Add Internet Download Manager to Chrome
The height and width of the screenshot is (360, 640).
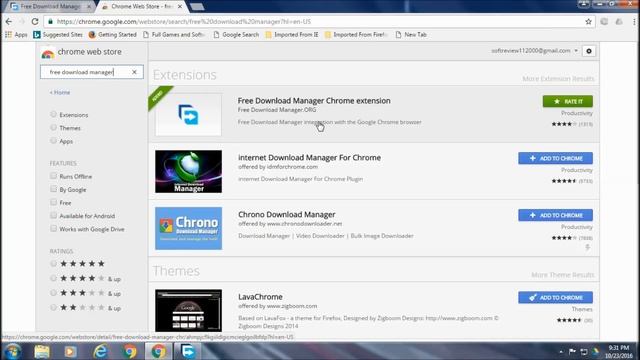(x=556, y=158)
